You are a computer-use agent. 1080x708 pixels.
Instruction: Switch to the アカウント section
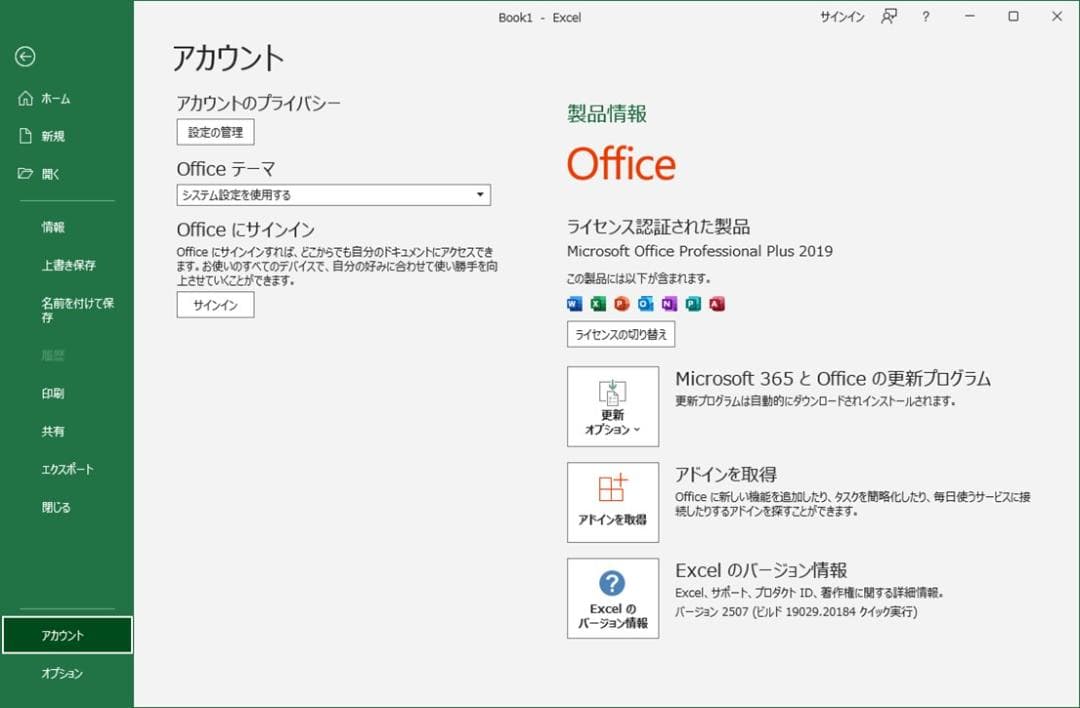click(60, 634)
